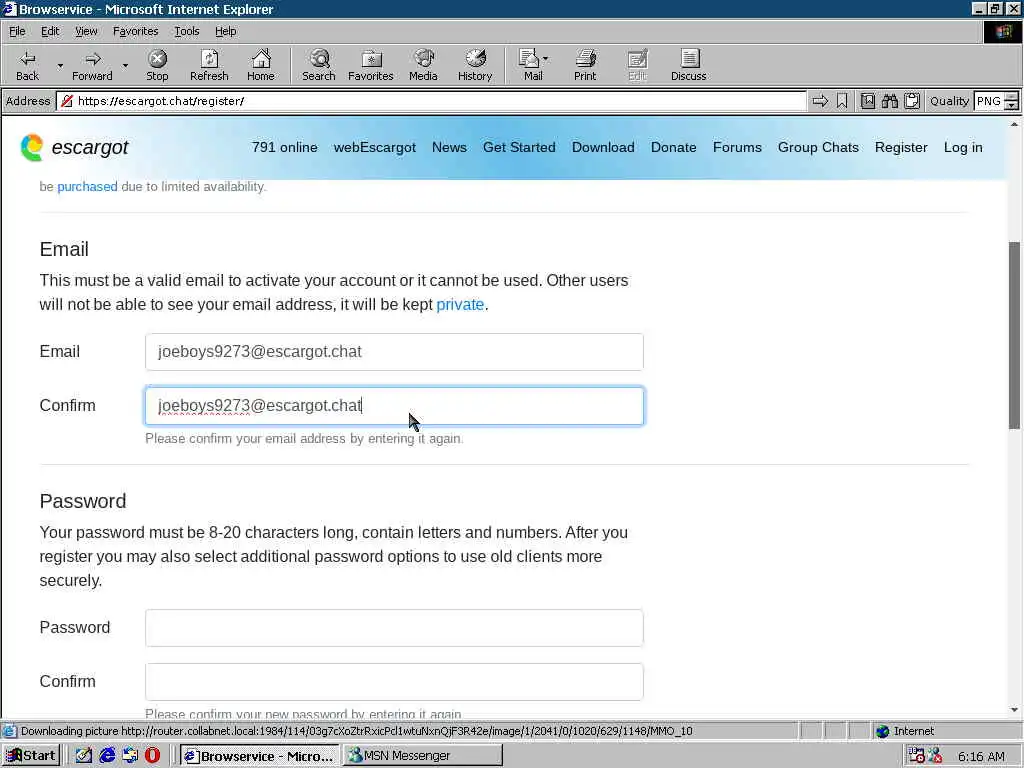Click the Forward toolbar button
Screen dimensions: 1024x768
pyautogui.click(x=92, y=65)
